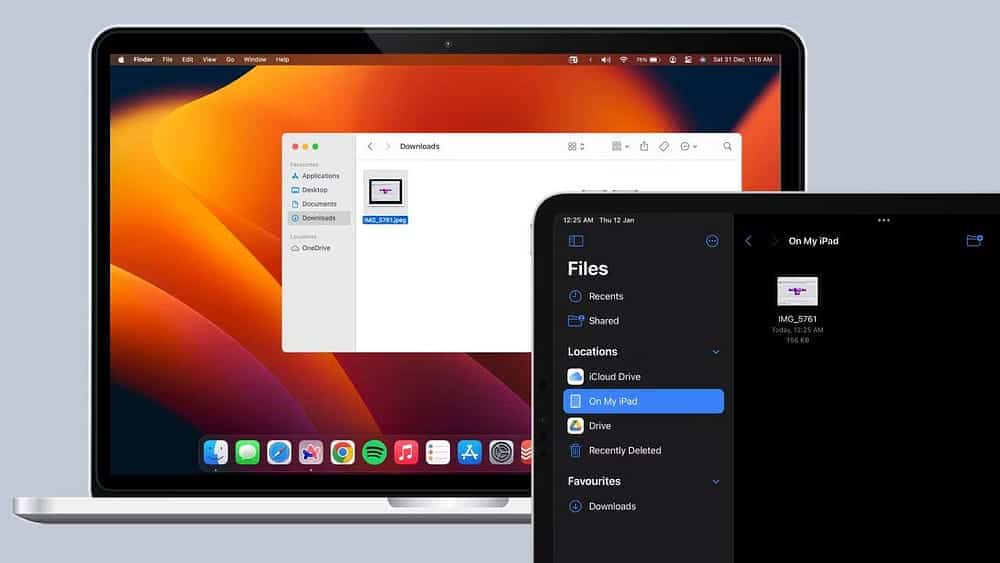Click the Finder tag icon

(664, 146)
